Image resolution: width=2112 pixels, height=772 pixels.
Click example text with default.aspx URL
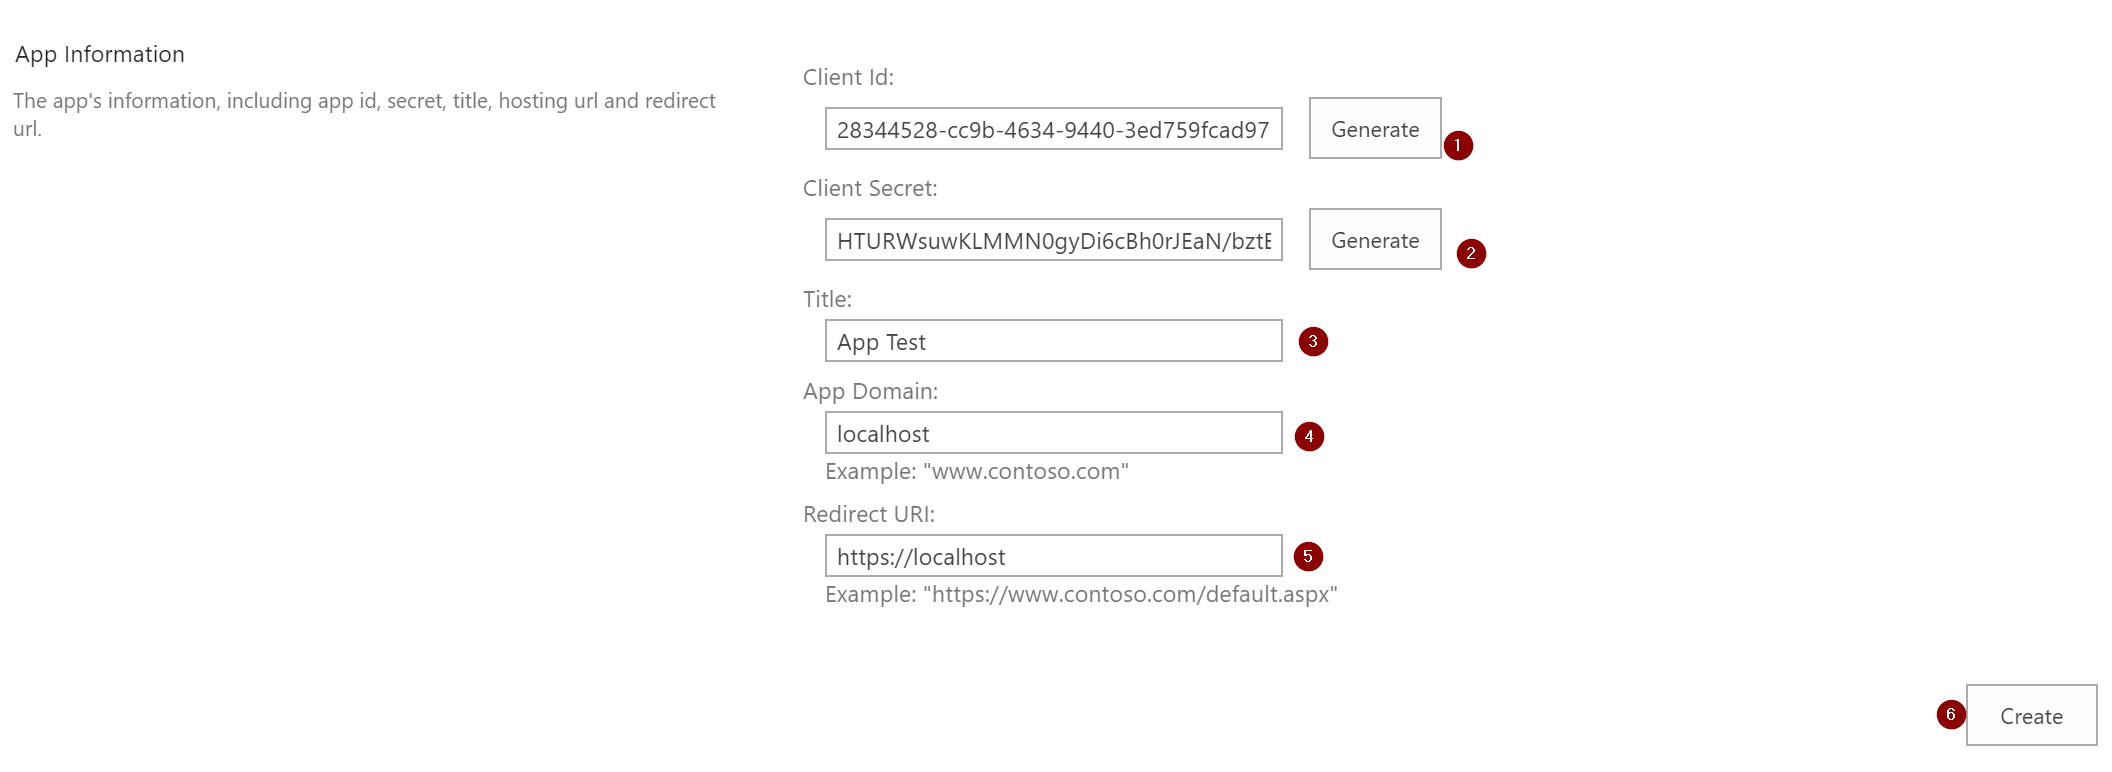coord(1081,594)
